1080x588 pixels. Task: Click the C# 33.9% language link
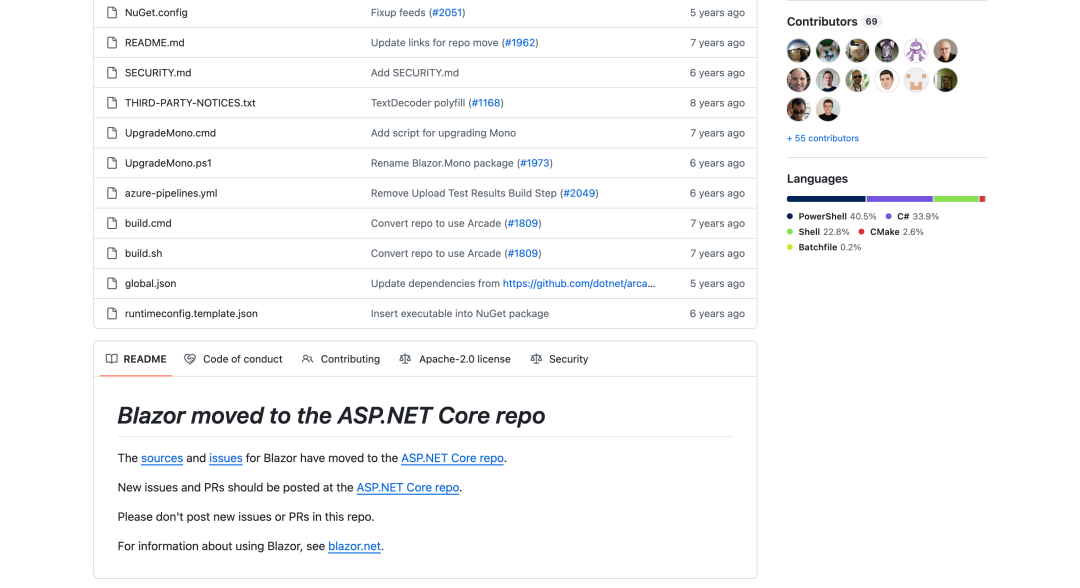click(912, 216)
